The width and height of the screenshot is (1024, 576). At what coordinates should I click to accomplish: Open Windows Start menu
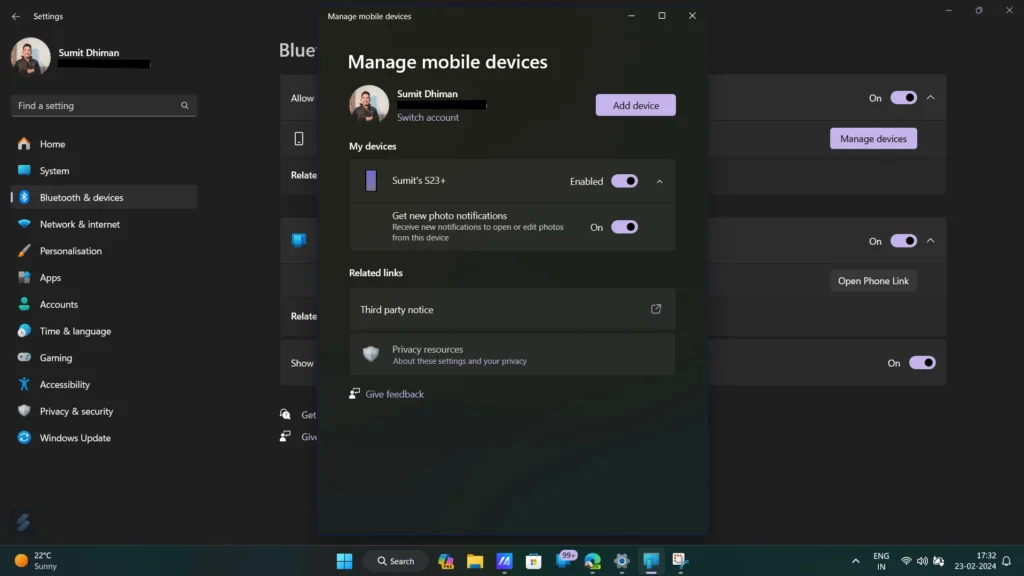[344, 561]
